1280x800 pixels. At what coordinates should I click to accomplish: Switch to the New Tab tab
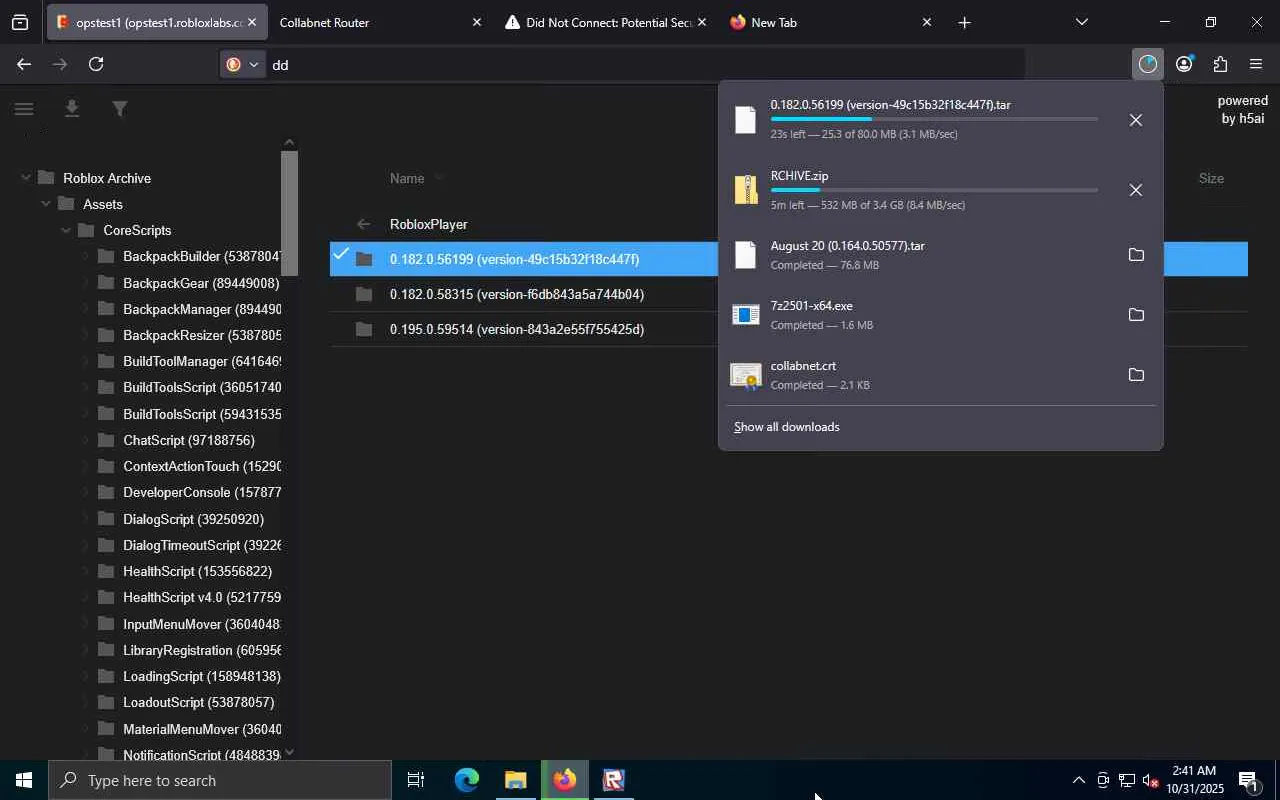click(831, 22)
